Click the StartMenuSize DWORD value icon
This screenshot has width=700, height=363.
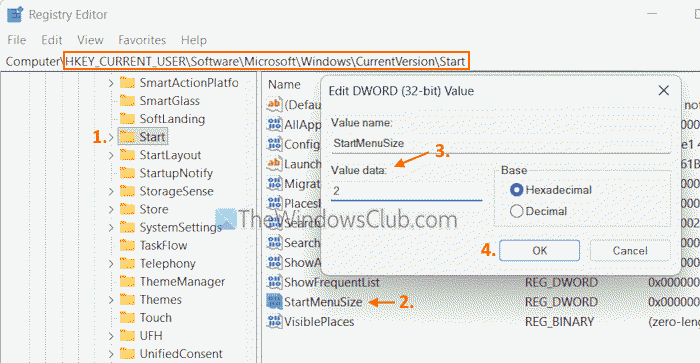click(274, 302)
